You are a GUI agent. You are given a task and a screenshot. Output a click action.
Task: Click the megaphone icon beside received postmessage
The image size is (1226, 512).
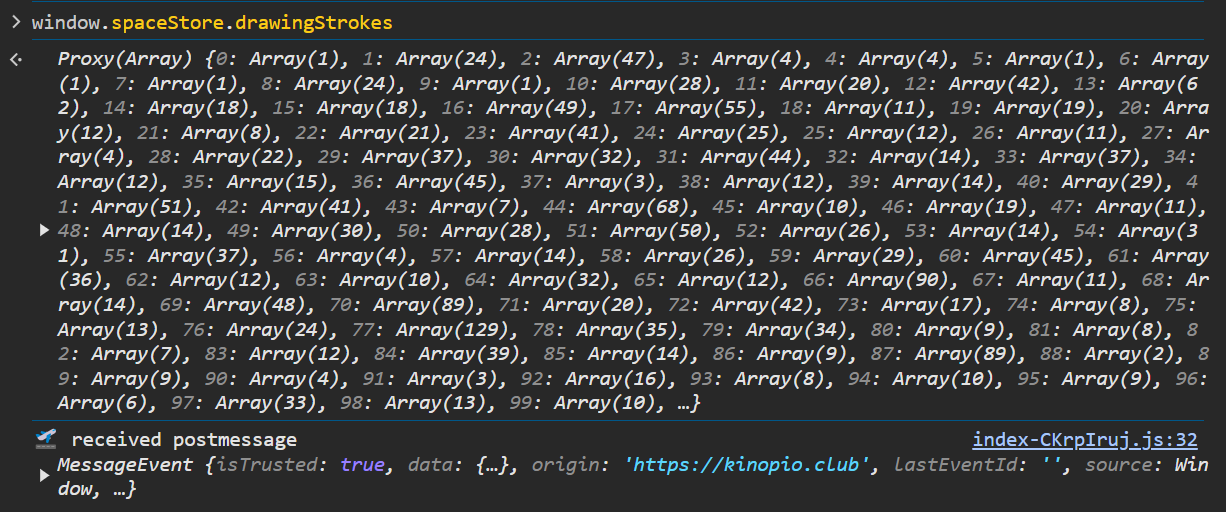point(44,439)
